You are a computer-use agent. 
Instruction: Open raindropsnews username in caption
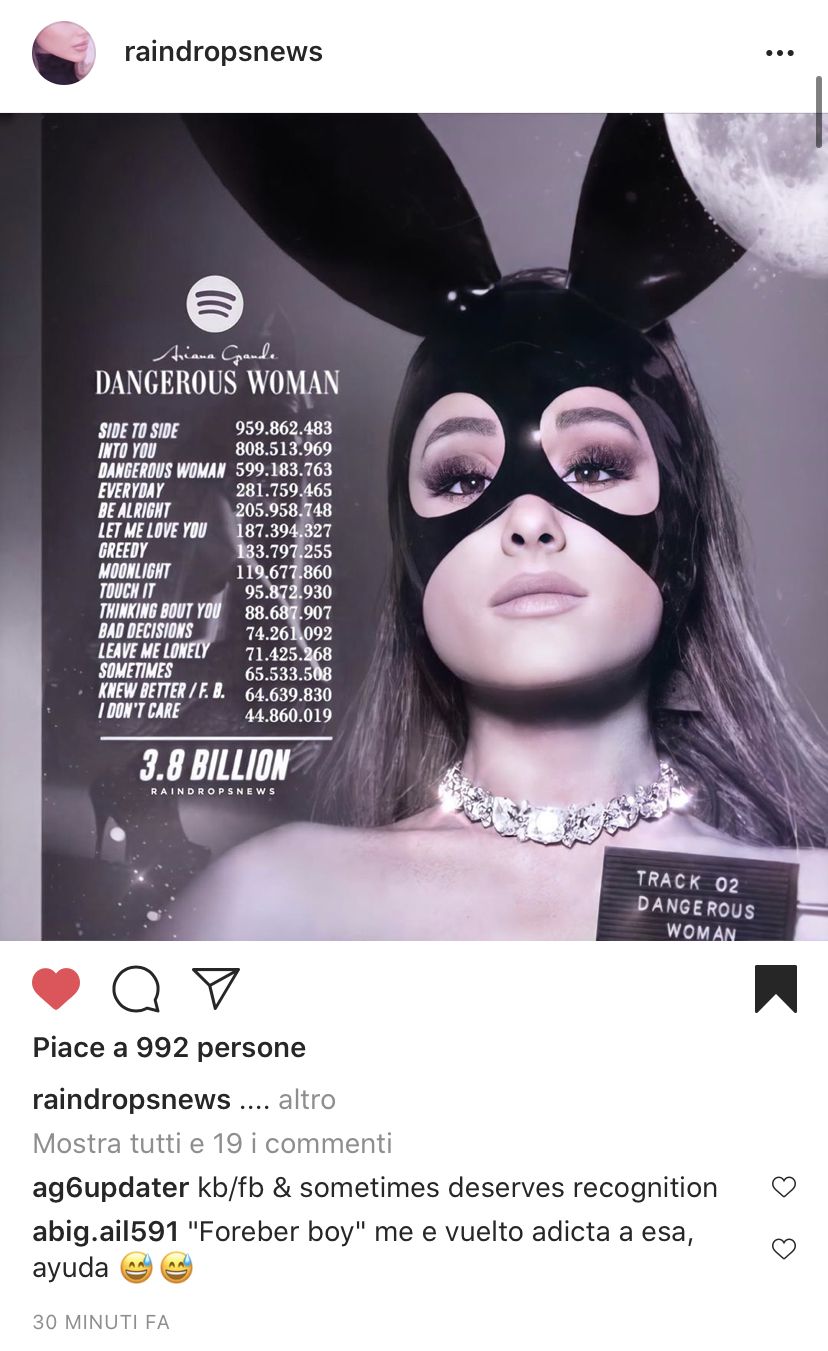(132, 1100)
